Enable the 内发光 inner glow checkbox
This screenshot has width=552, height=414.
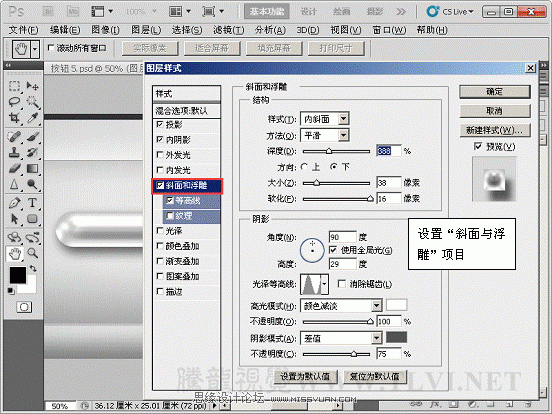click(x=160, y=170)
